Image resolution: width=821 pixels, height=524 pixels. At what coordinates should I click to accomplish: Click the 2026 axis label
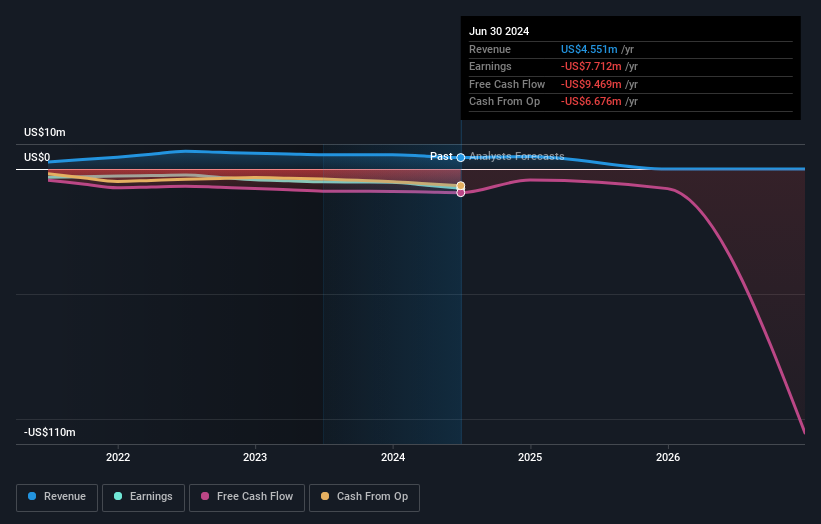pos(668,457)
